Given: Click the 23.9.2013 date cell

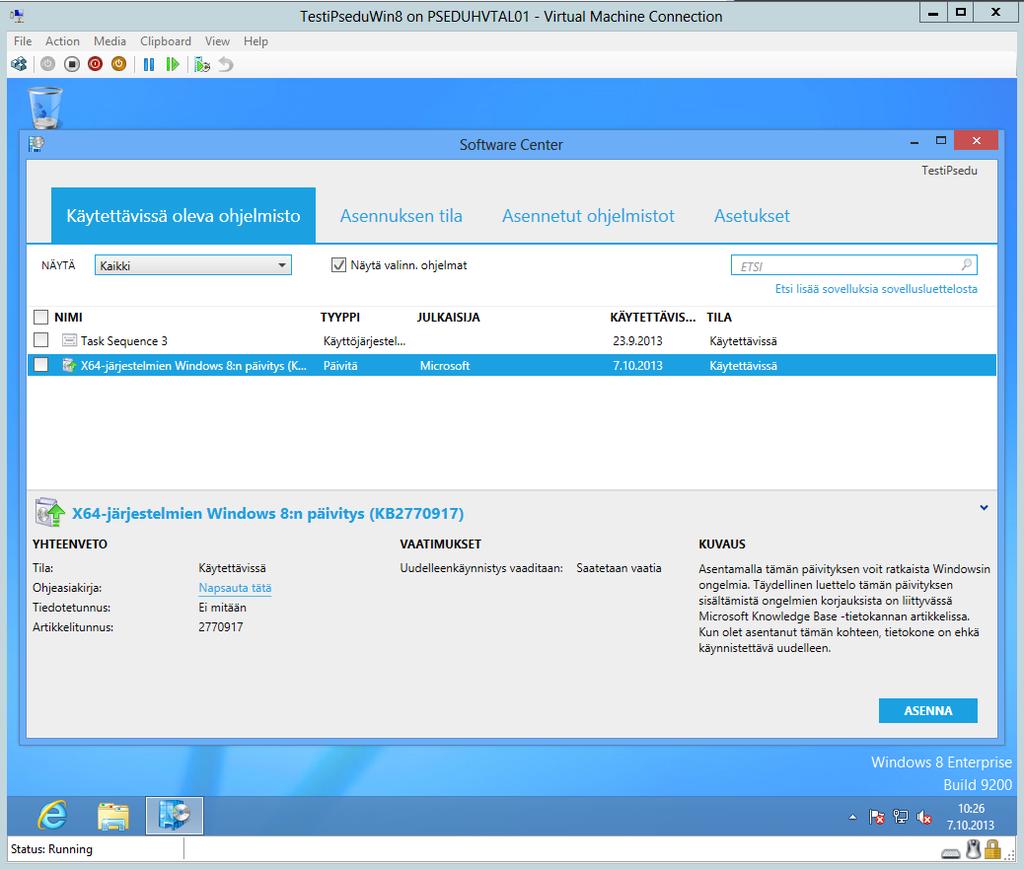Looking at the screenshot, I should [637, 341].
